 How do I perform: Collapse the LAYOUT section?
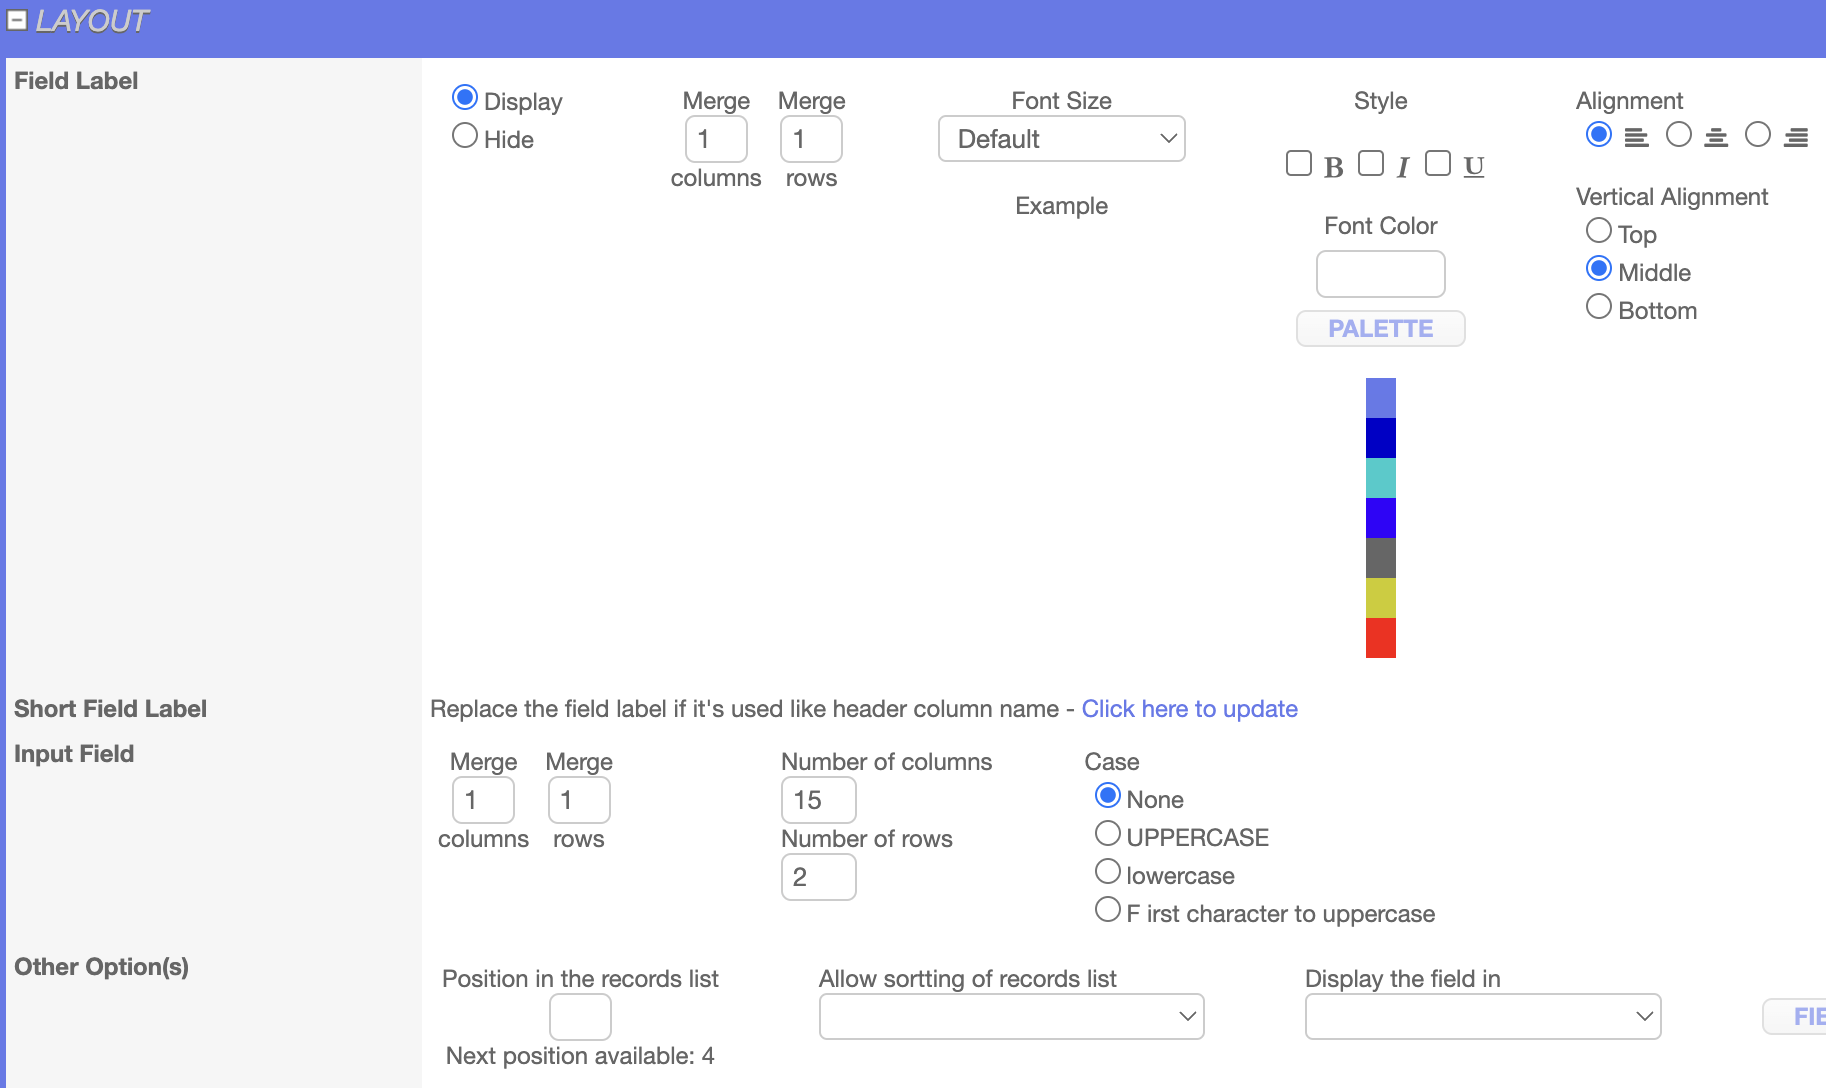coord(17,20)
